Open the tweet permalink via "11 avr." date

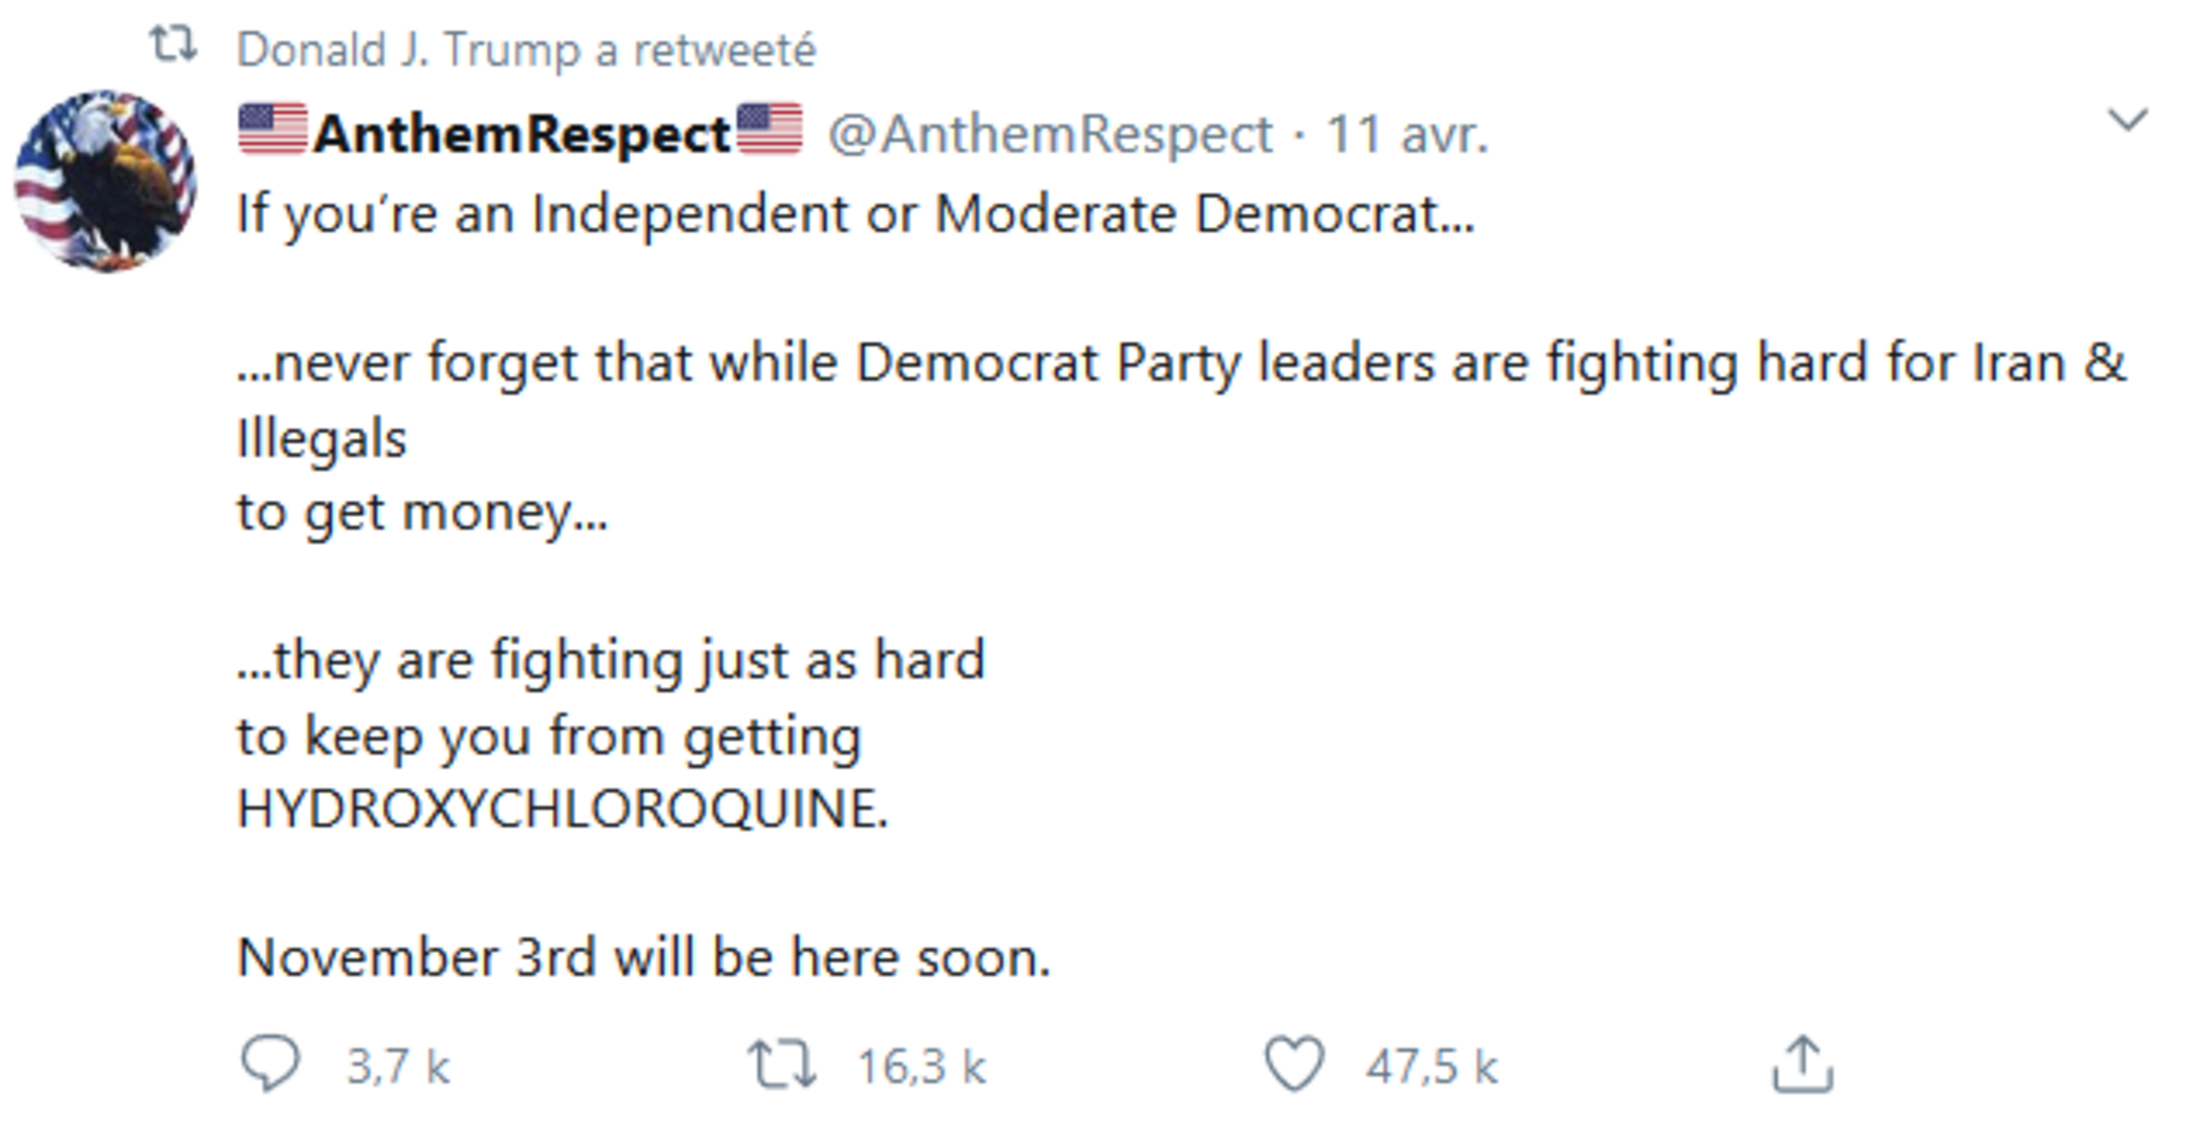point(1407,134)
